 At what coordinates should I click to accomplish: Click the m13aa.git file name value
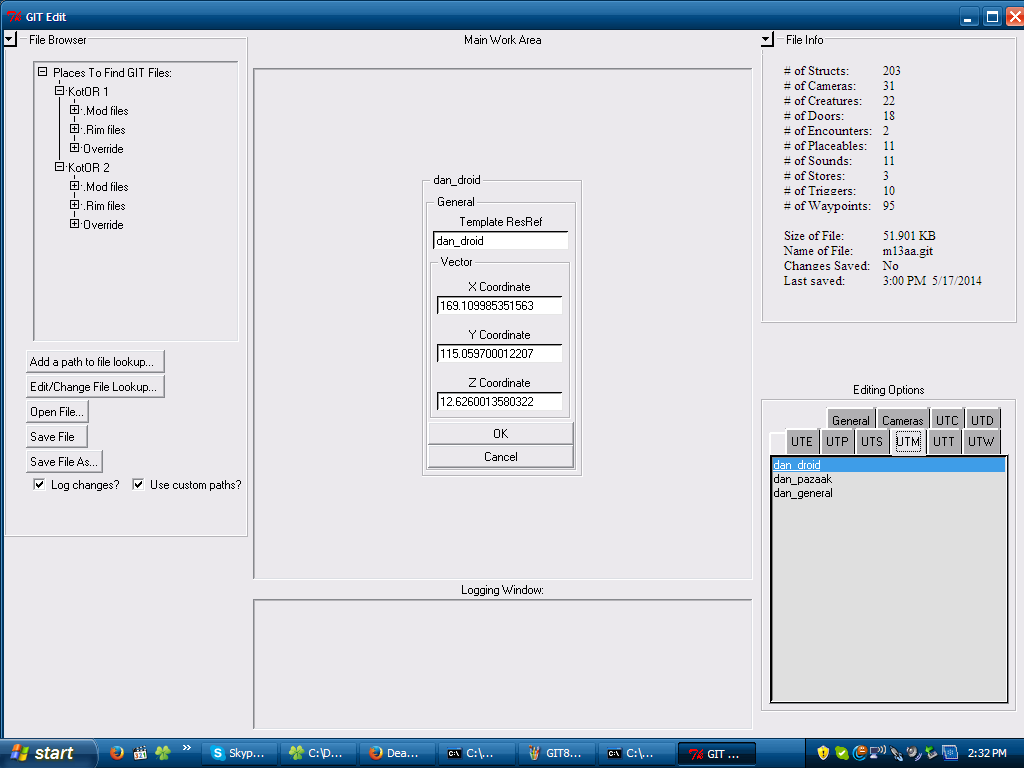click(908, 251)
